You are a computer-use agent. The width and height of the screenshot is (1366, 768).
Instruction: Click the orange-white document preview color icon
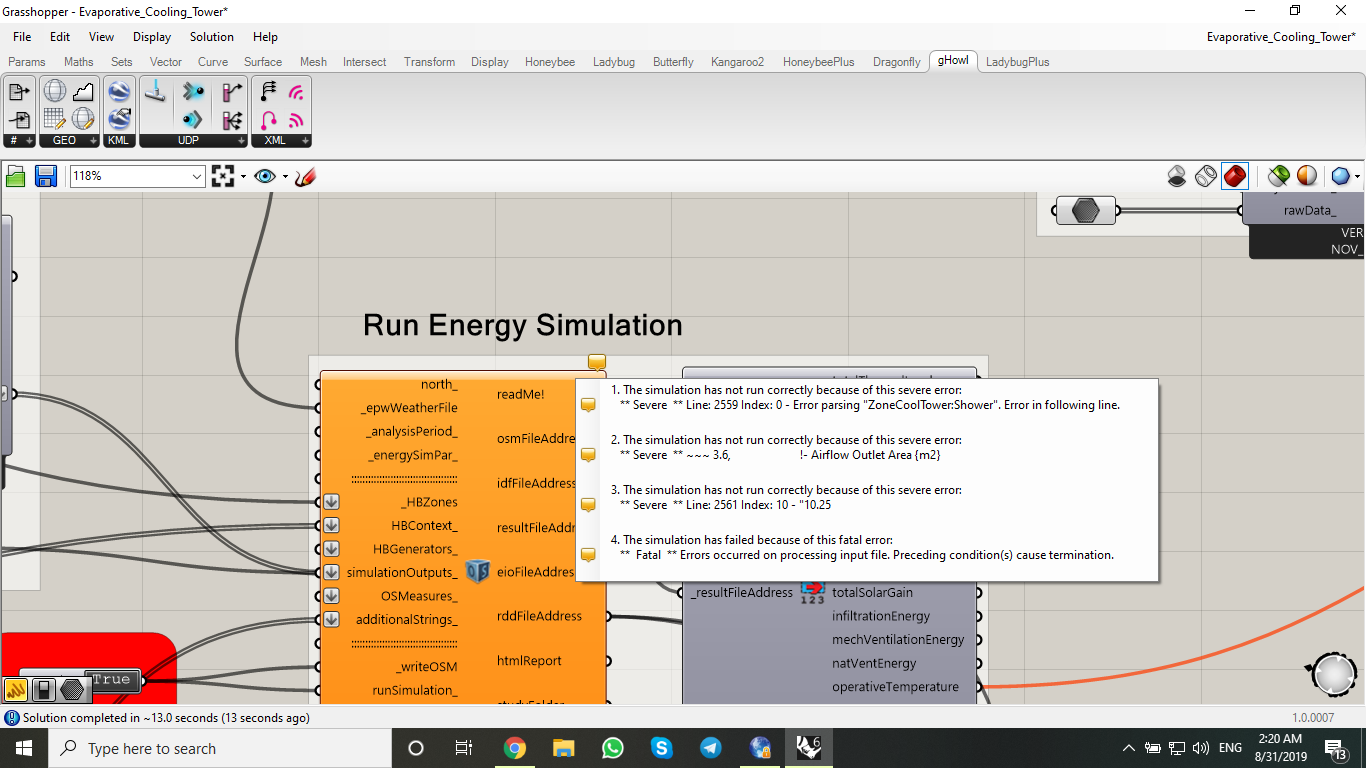(x=1307, y=177)
